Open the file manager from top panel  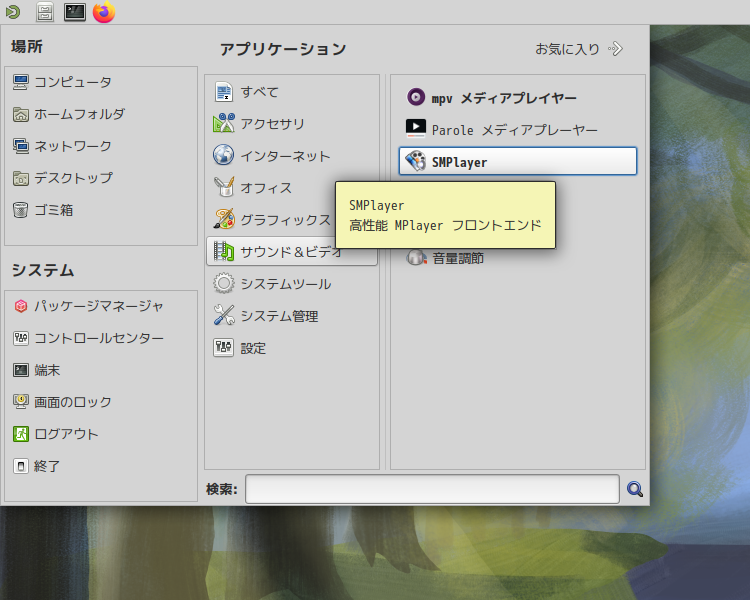pyautogui.click(x=44, y=12)
